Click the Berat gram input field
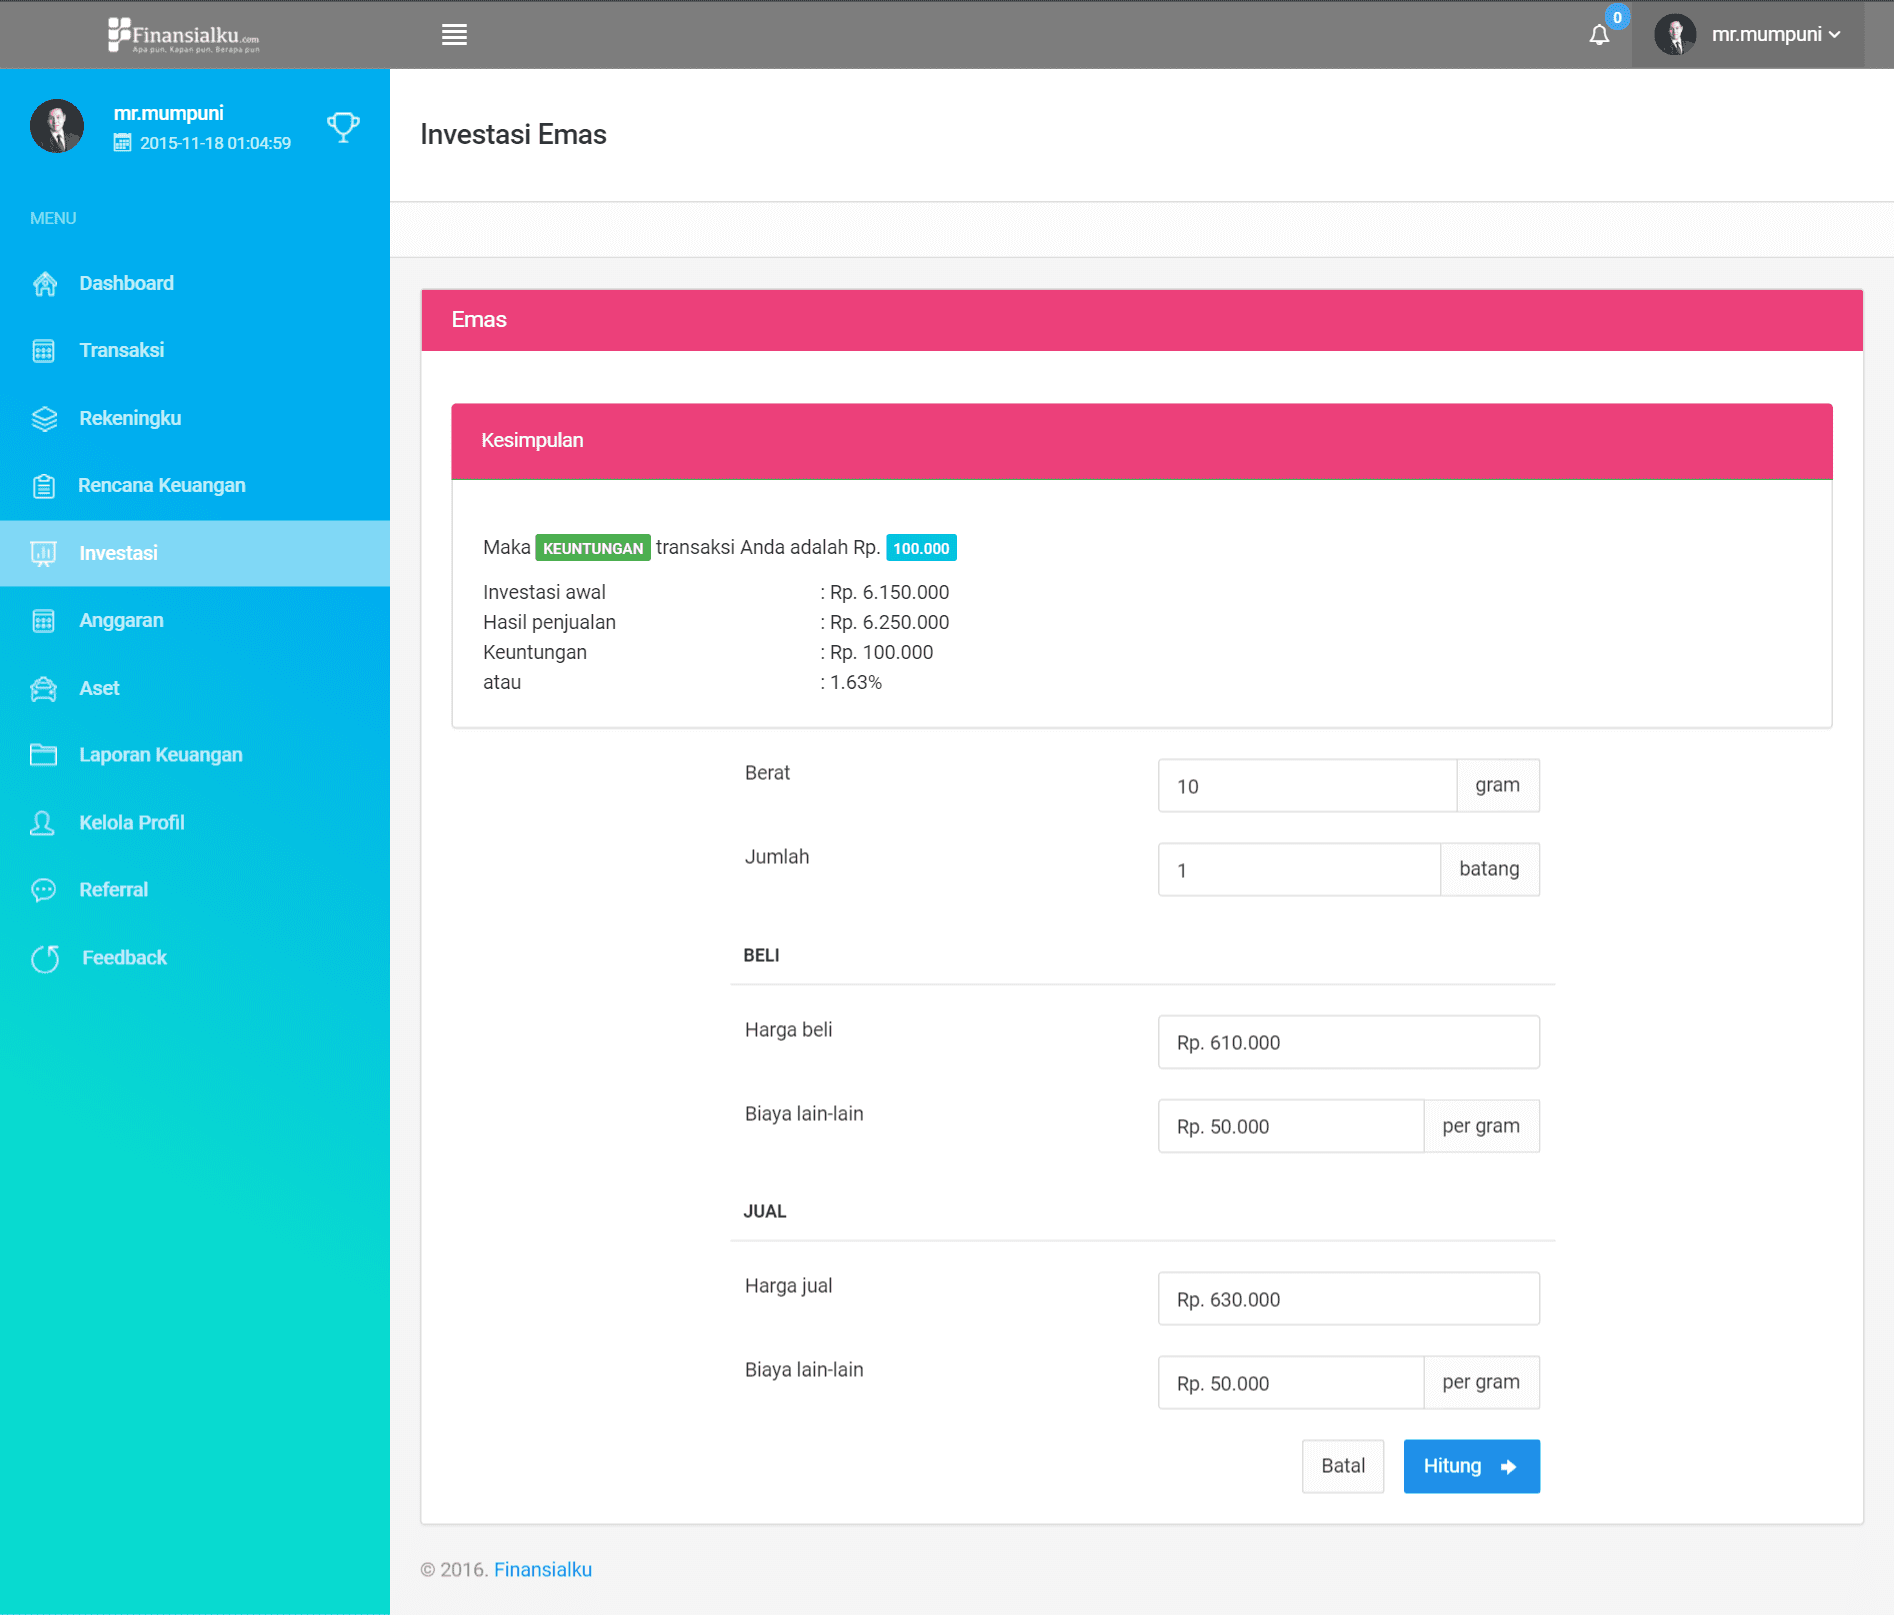The height and width of the screenshot is (1615, 1894). (x=1306, y=786)
